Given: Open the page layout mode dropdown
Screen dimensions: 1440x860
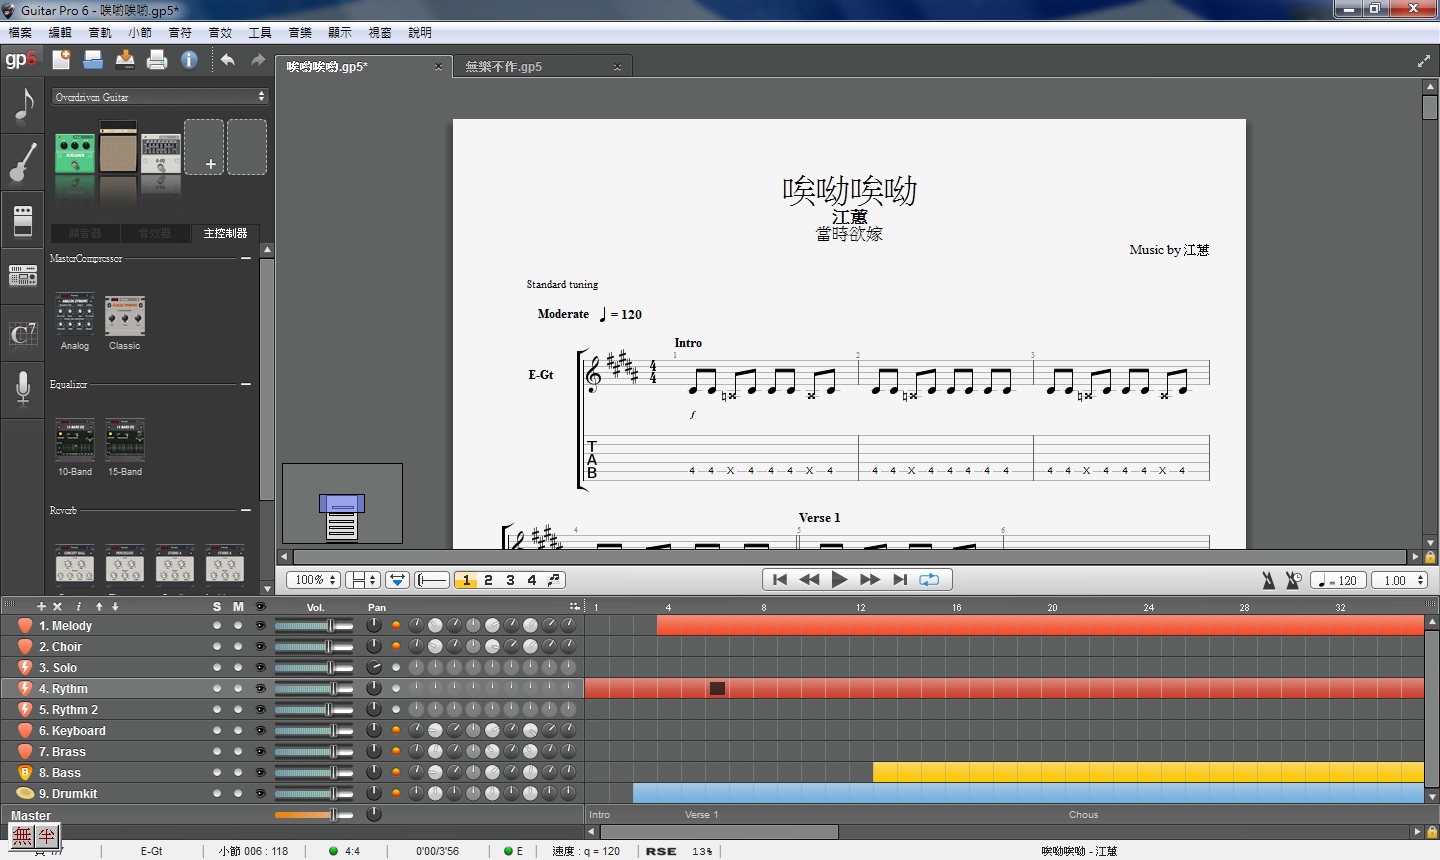Looking at the screenshot, I should (x=362, y=580).
